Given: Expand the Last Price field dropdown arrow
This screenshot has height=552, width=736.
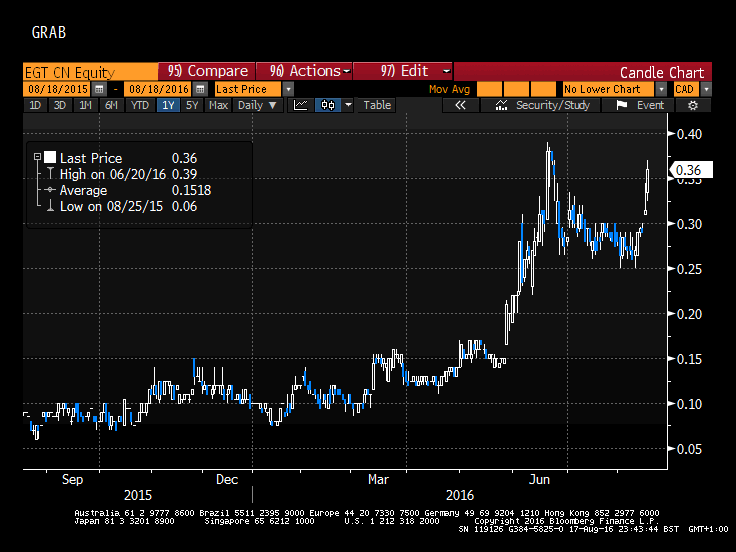Looking at the screenshot, I should pos(288,89).
